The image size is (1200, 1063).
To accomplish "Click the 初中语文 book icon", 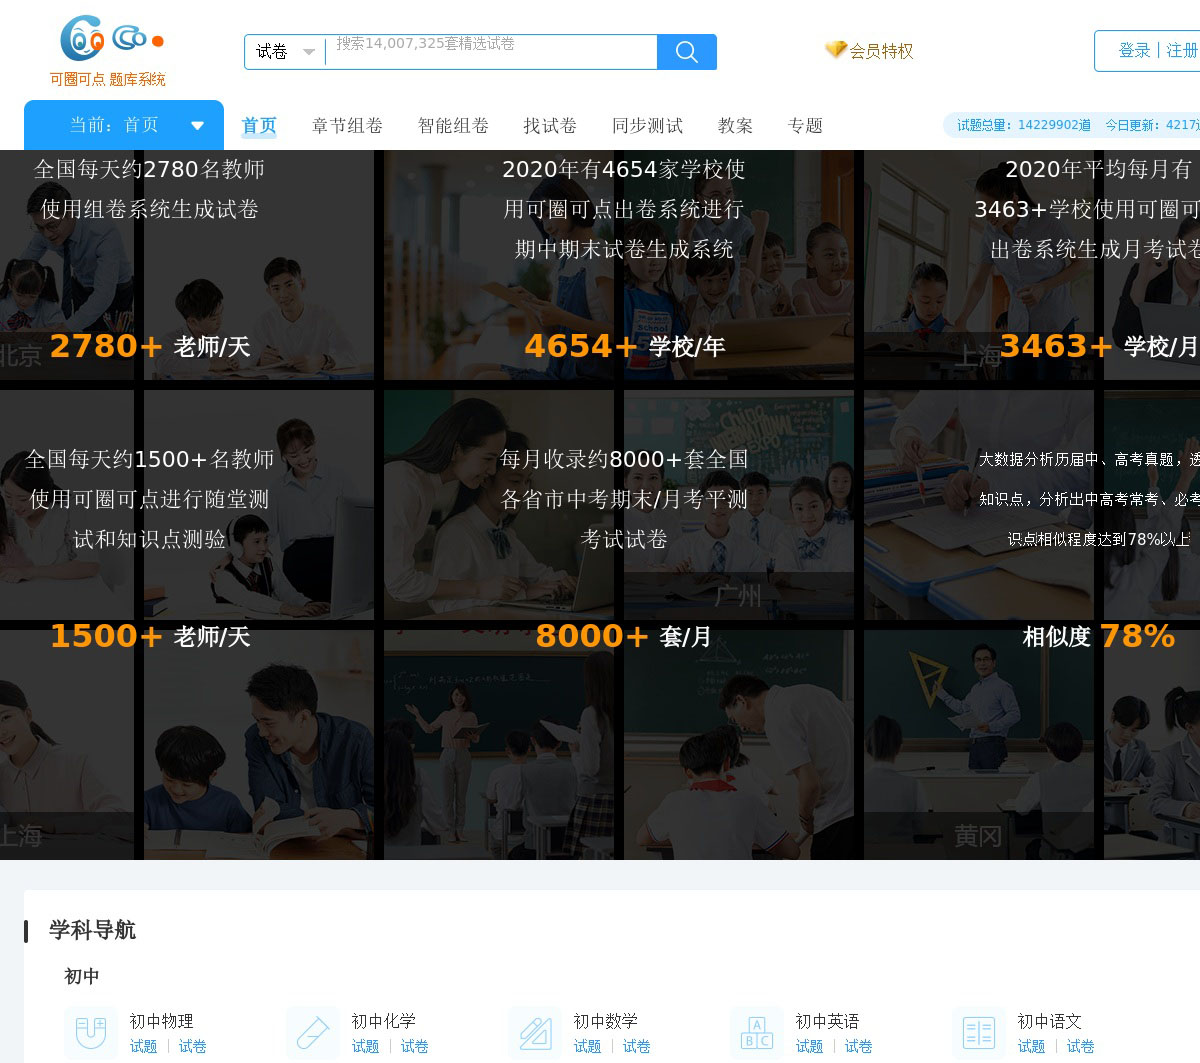I will [x=978, y=1032].
